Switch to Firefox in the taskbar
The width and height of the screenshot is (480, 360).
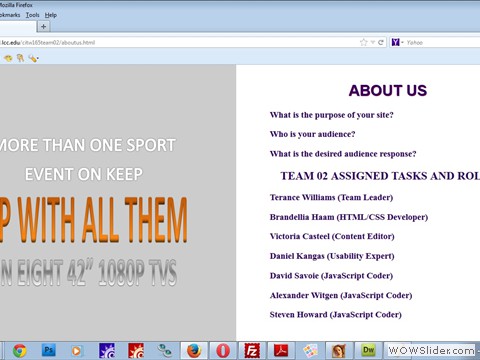(x=194, y=351)
